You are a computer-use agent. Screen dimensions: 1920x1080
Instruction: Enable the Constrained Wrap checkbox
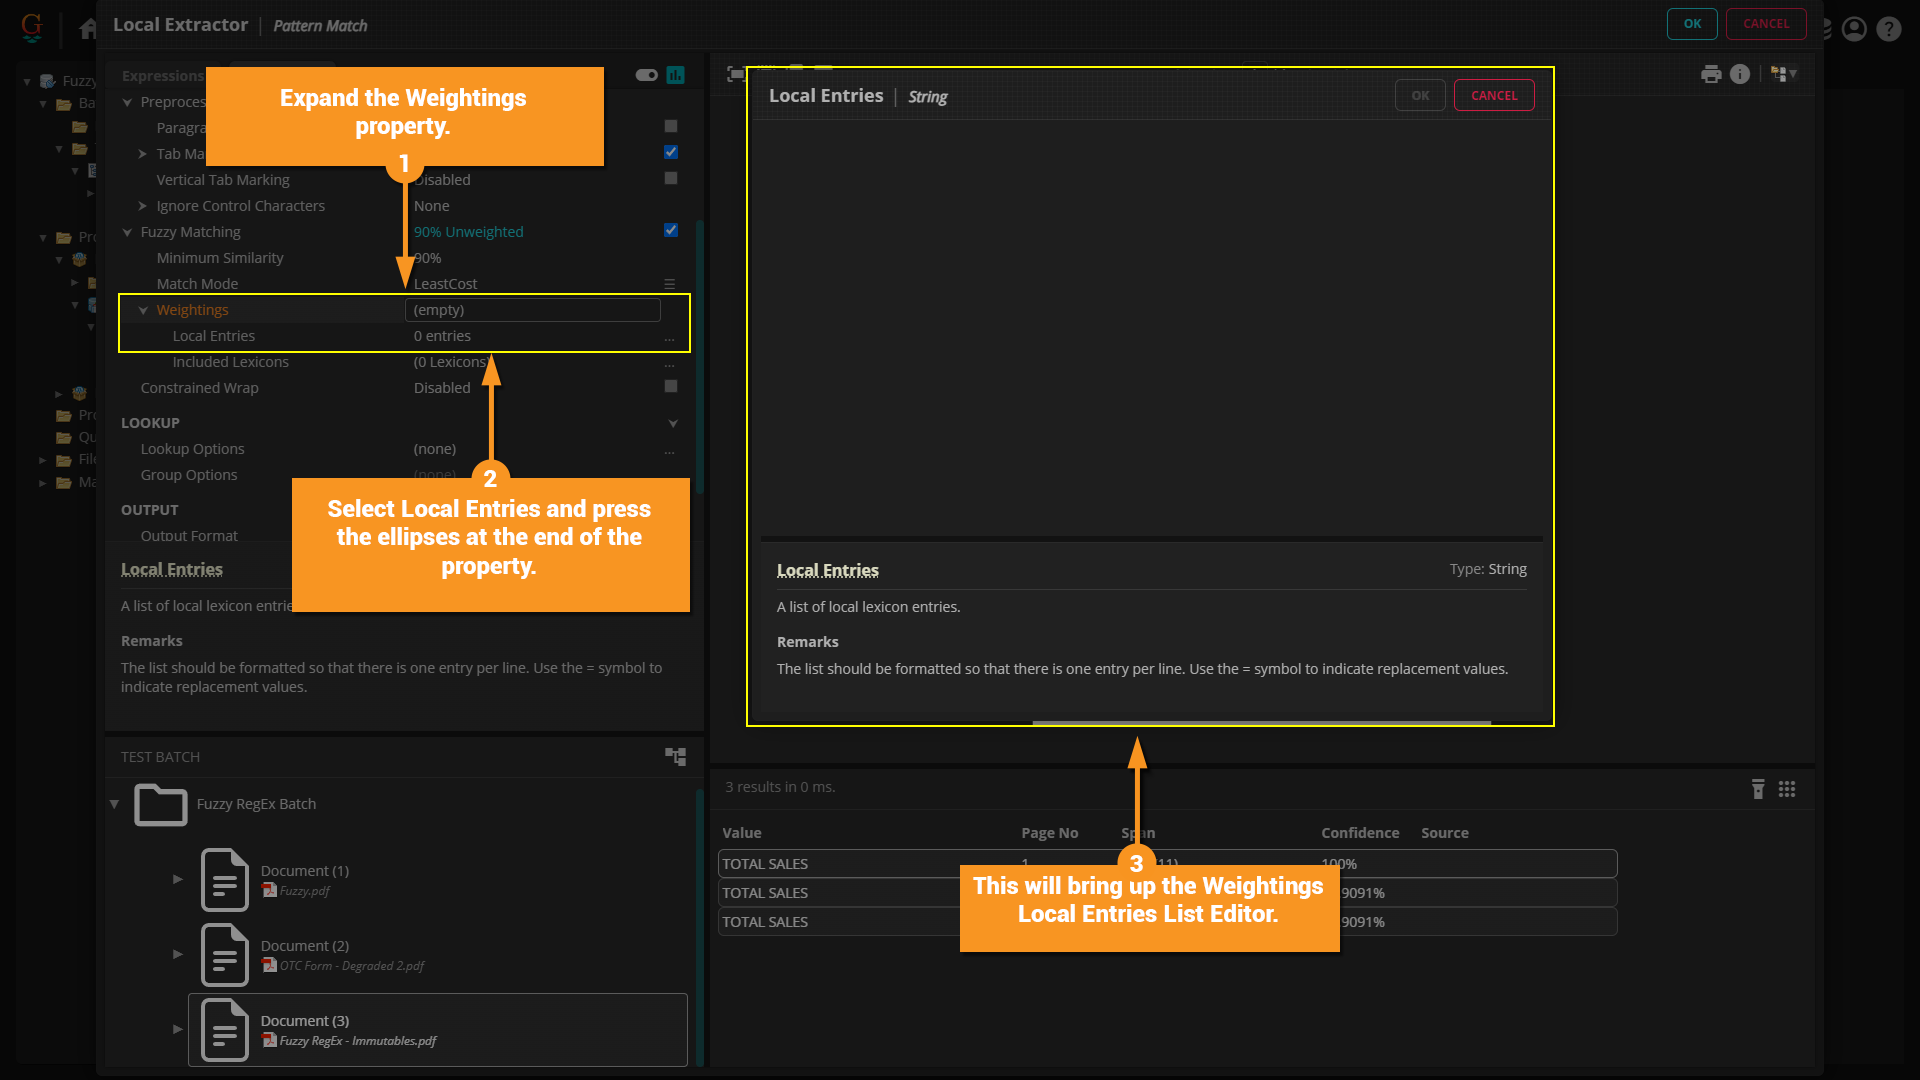671,387
